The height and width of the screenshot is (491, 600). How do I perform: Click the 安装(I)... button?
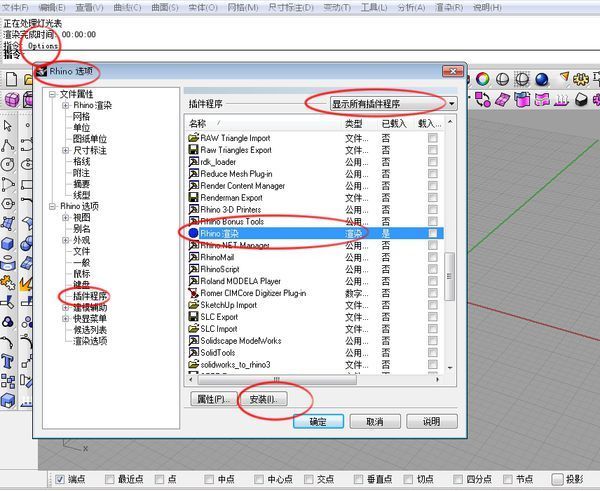(x=263, y=399)
